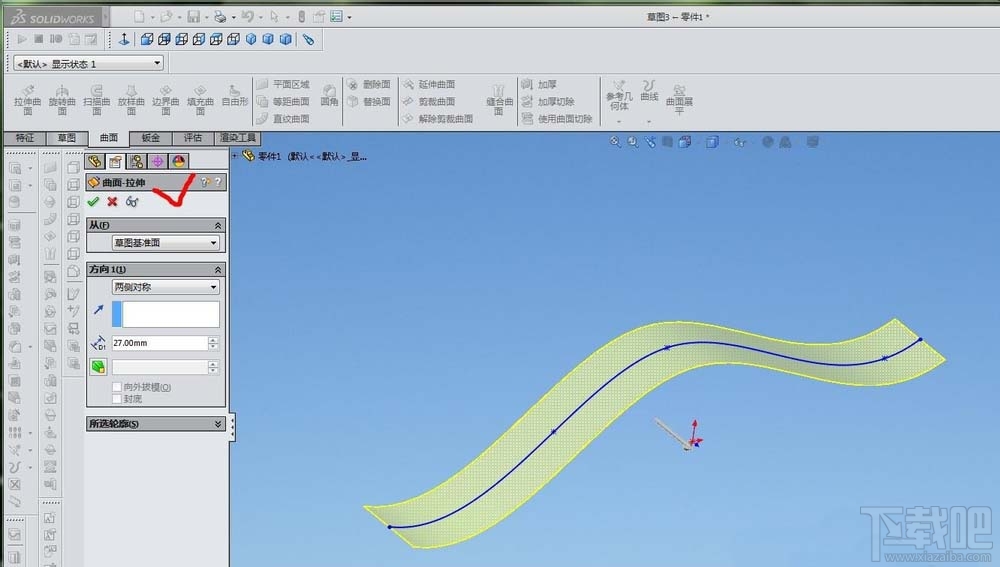
Task: Click the Revolved Surface 旋转曲面 tool
Action: pos(62,99)
